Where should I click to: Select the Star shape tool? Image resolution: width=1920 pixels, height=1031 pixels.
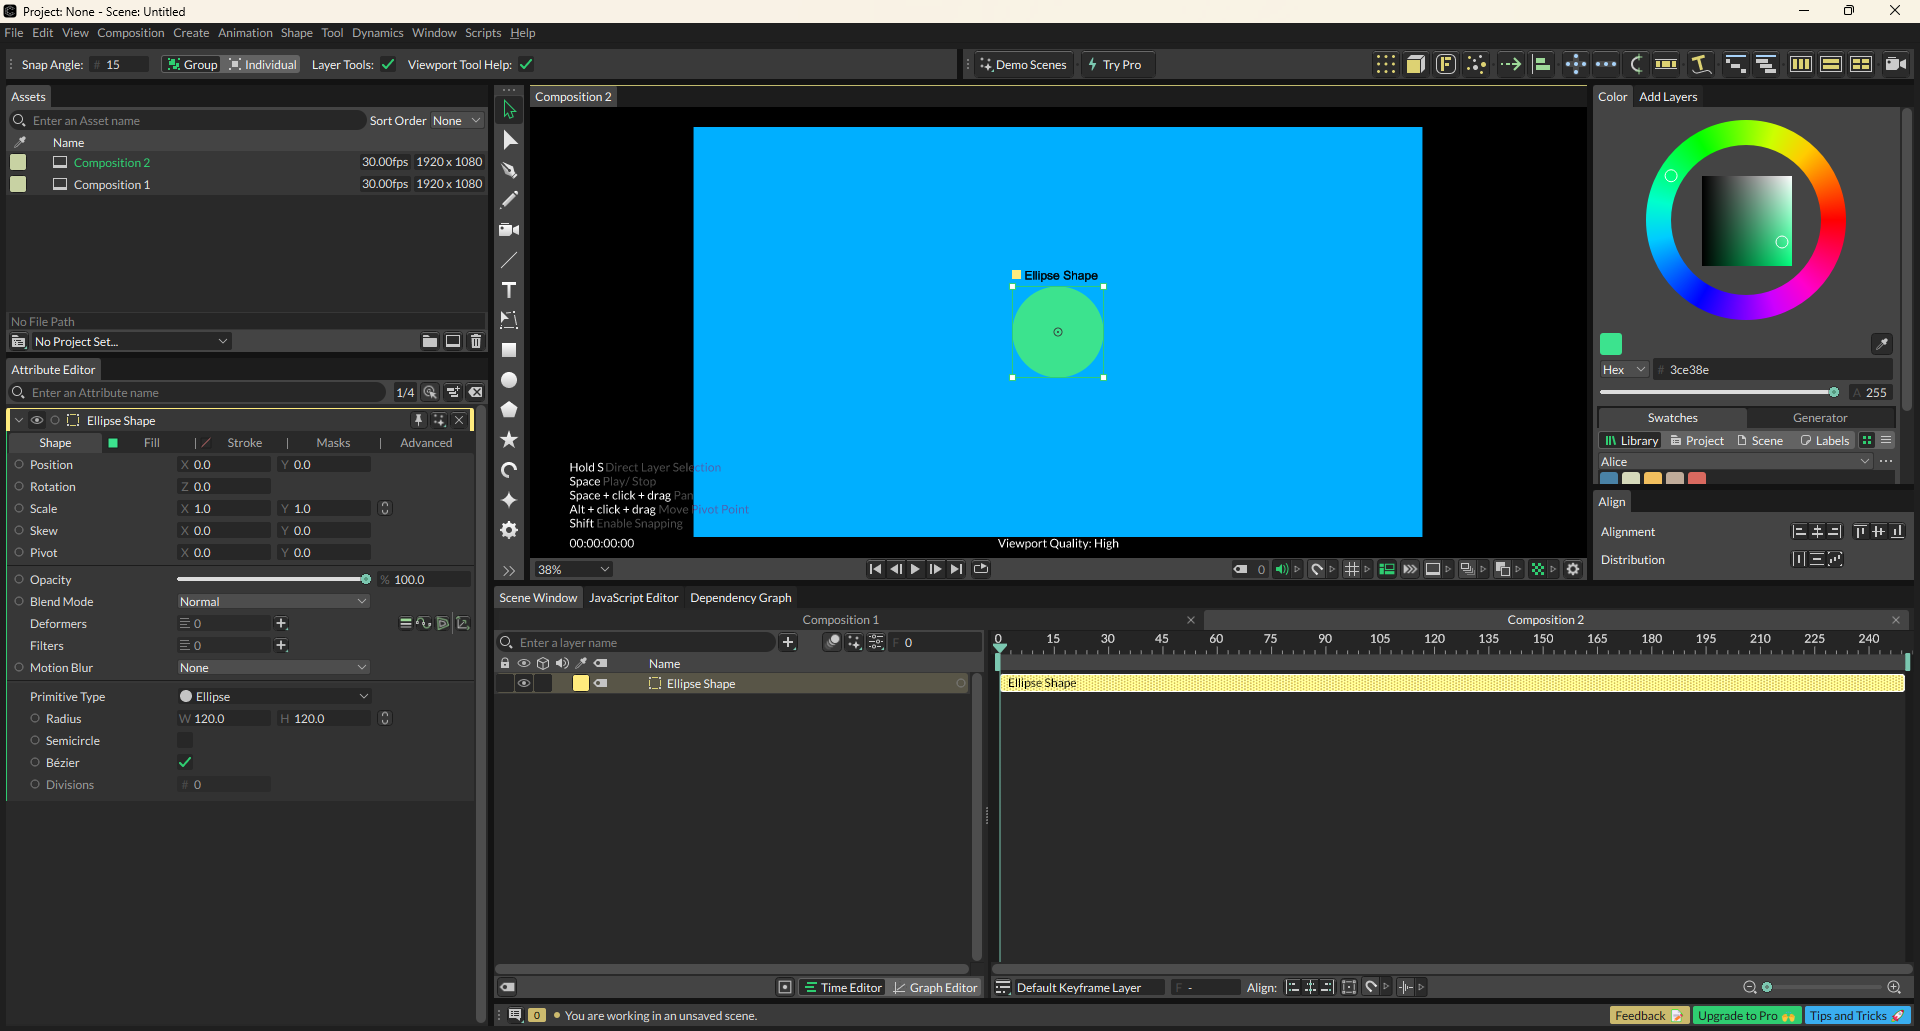pyautogui.click(x=509, y=440)
